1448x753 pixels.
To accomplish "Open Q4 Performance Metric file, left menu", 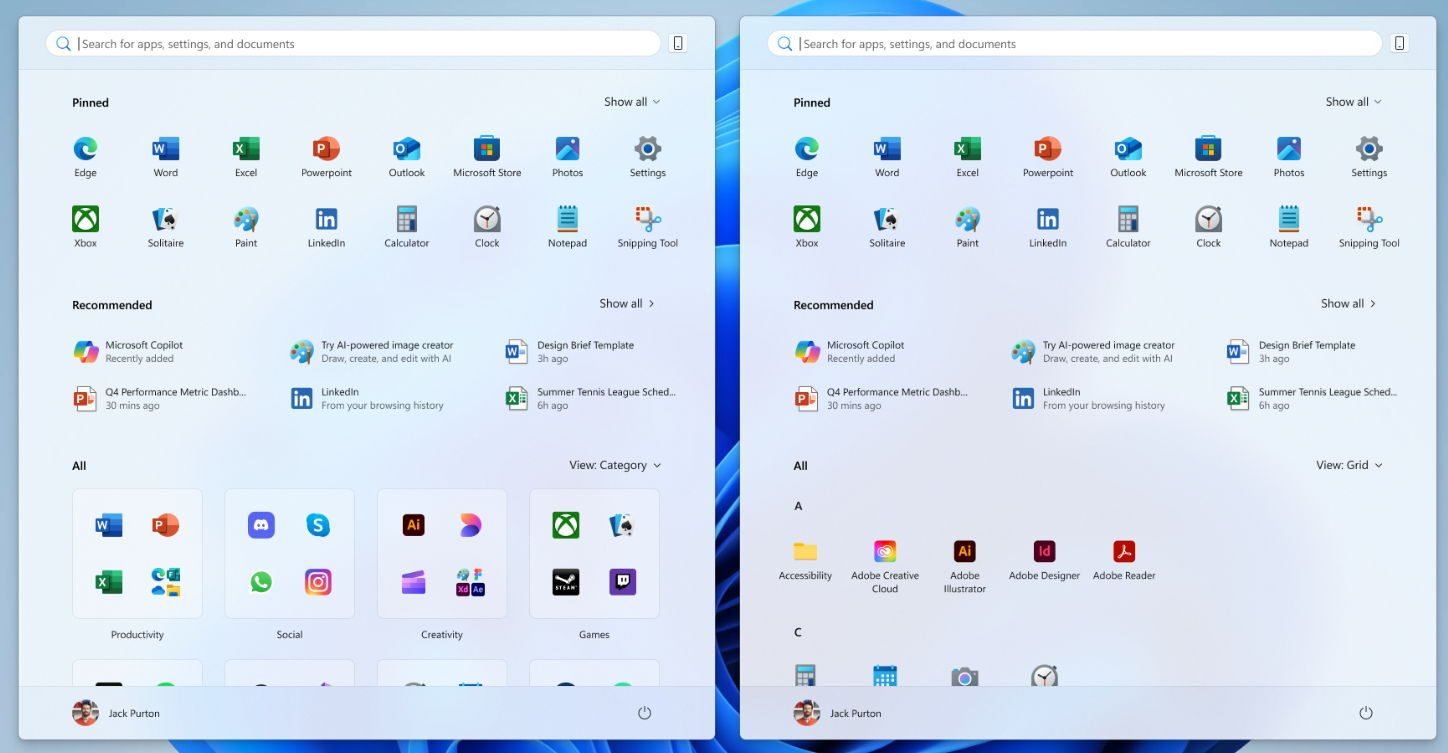I will [160, 399].
